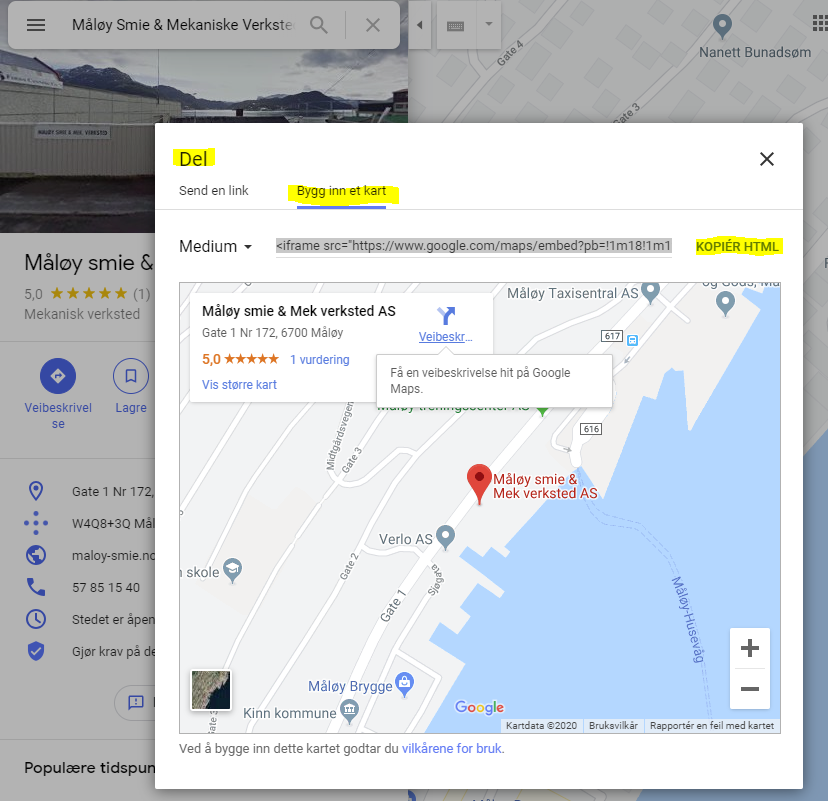Viewport: 828px width, 801px height.
Task: Click the directions arrow icon in map card
Action: pyautogui.click(x=446, y=316)
